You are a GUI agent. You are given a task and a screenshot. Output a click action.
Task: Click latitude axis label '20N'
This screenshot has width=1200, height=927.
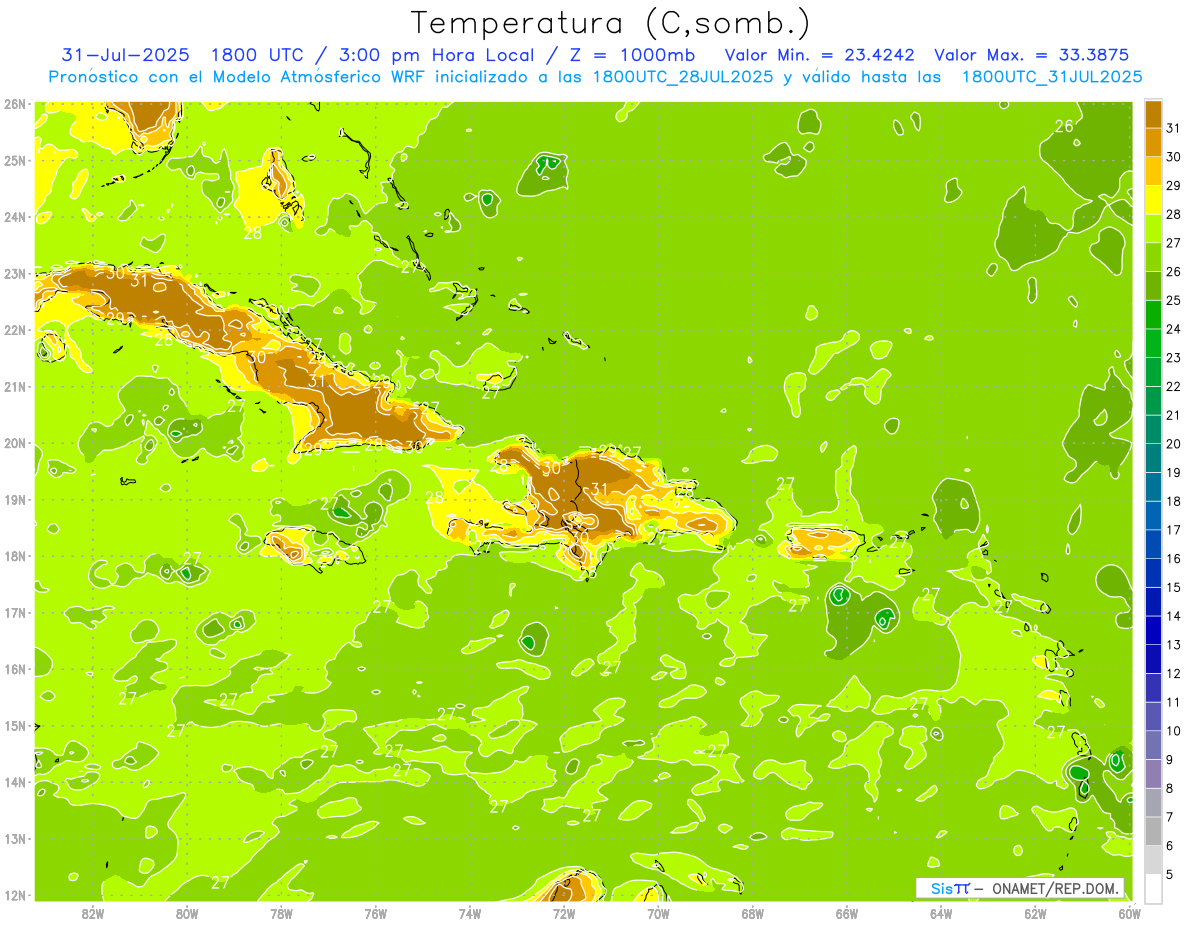point(14,443)
